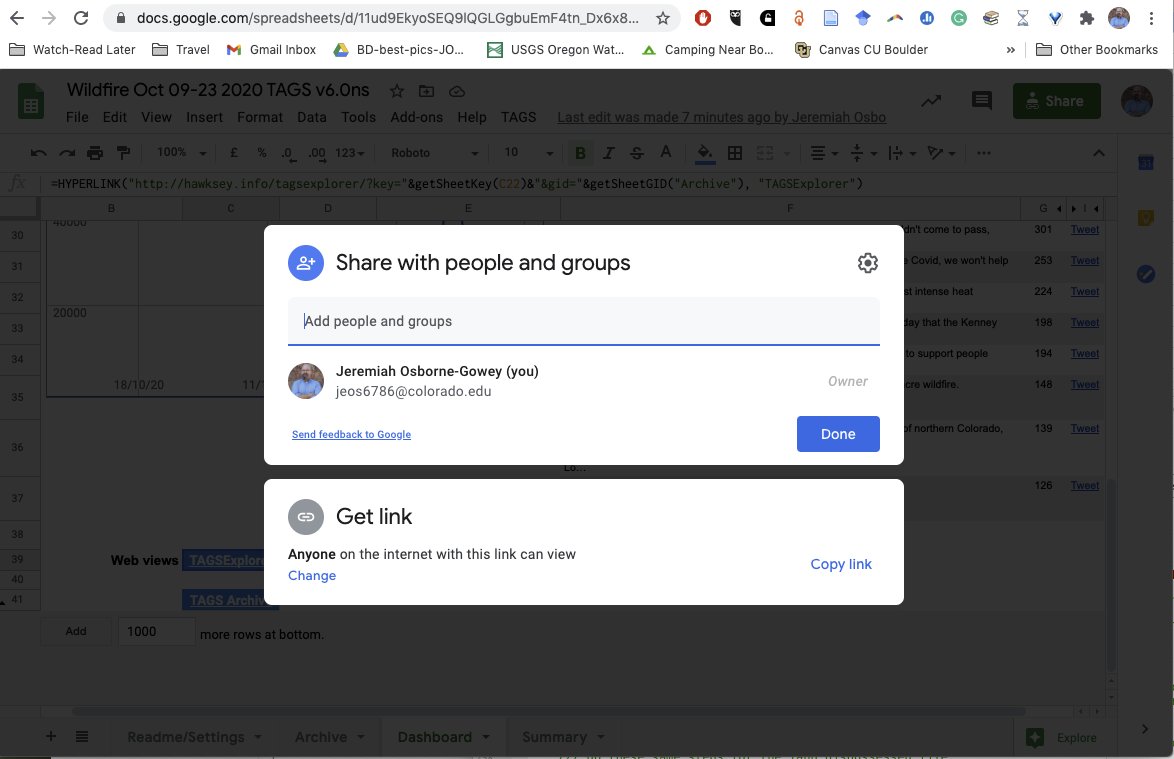The image size is (1174, 759).
Task: Hide menus with the collapse arrow
Action: click(x=1098, y=153)
